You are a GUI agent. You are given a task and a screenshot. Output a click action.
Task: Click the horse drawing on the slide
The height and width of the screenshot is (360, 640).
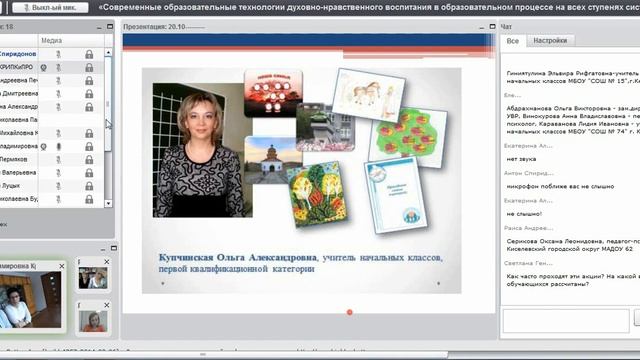pyautogui.click(x=369, y=95)
